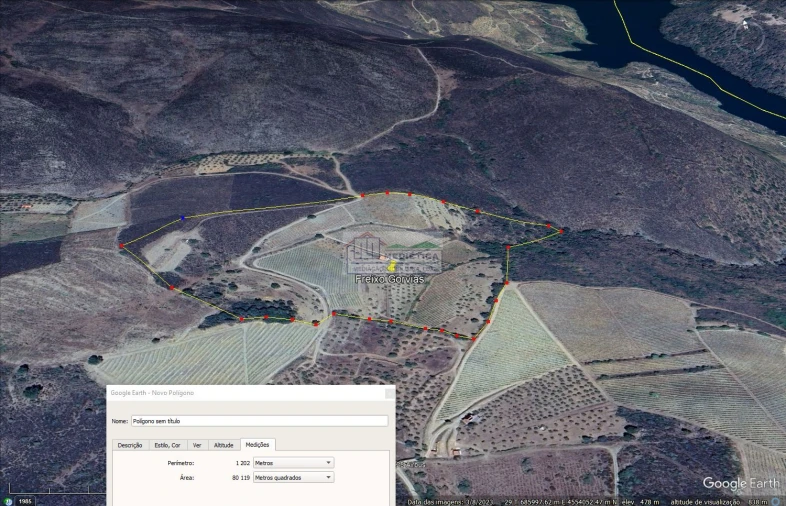Switch to the Estilo, Cor tab
This screenshot has width=786, height=506.
(167, 445)
